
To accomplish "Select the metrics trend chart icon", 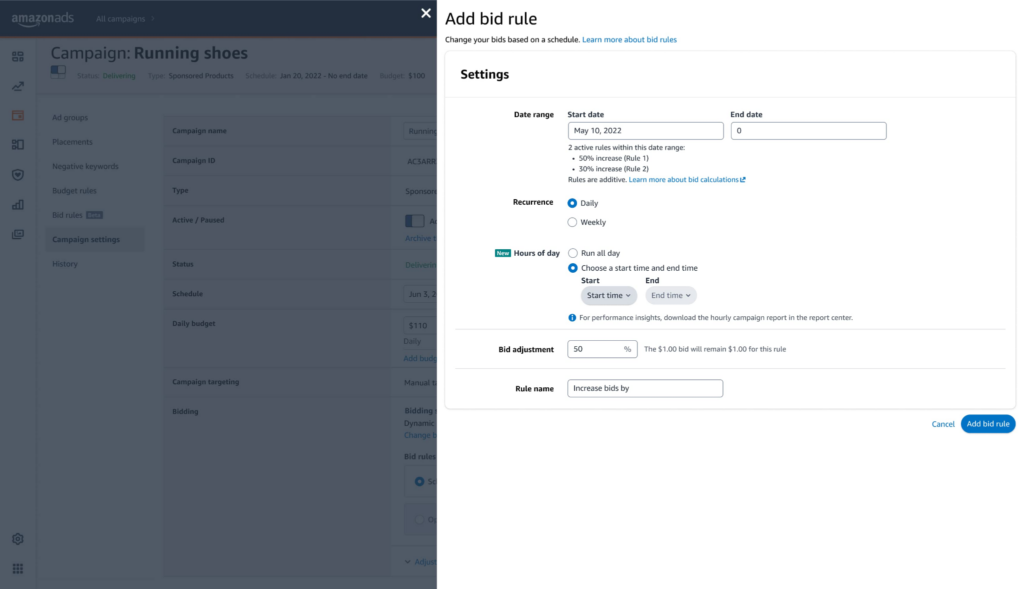I will pyautogui.click(x=17, y=86).
